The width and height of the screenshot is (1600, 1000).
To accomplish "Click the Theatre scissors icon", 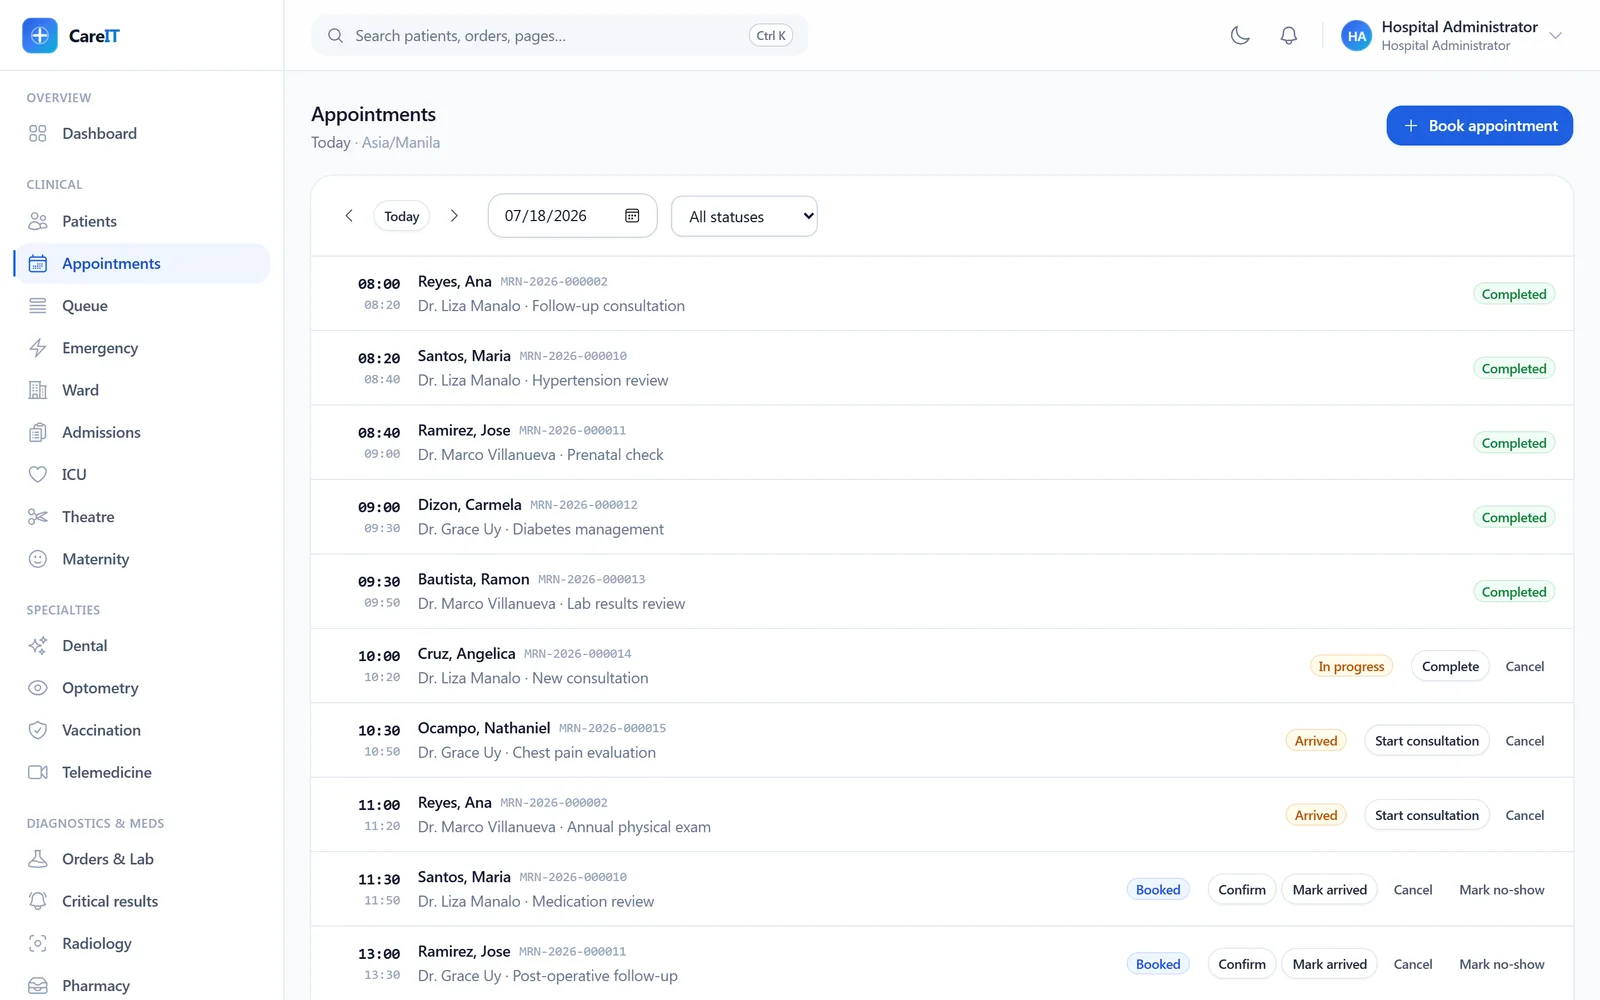I will (x=38, y=517).
